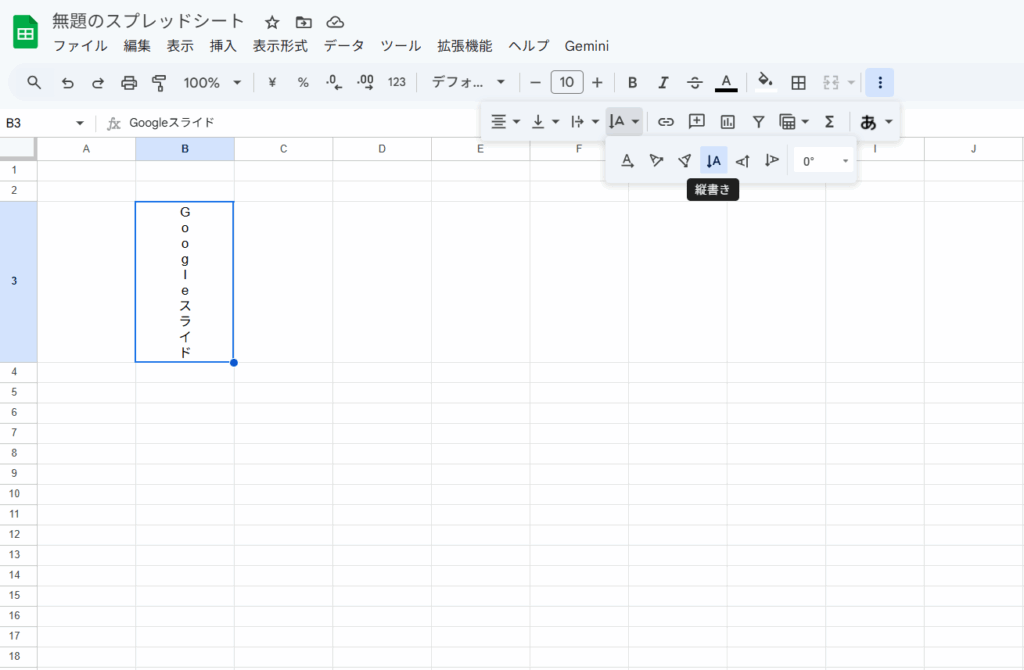Click the borders grid icon
The image size is (1024, 670).
tap(798, 82)
